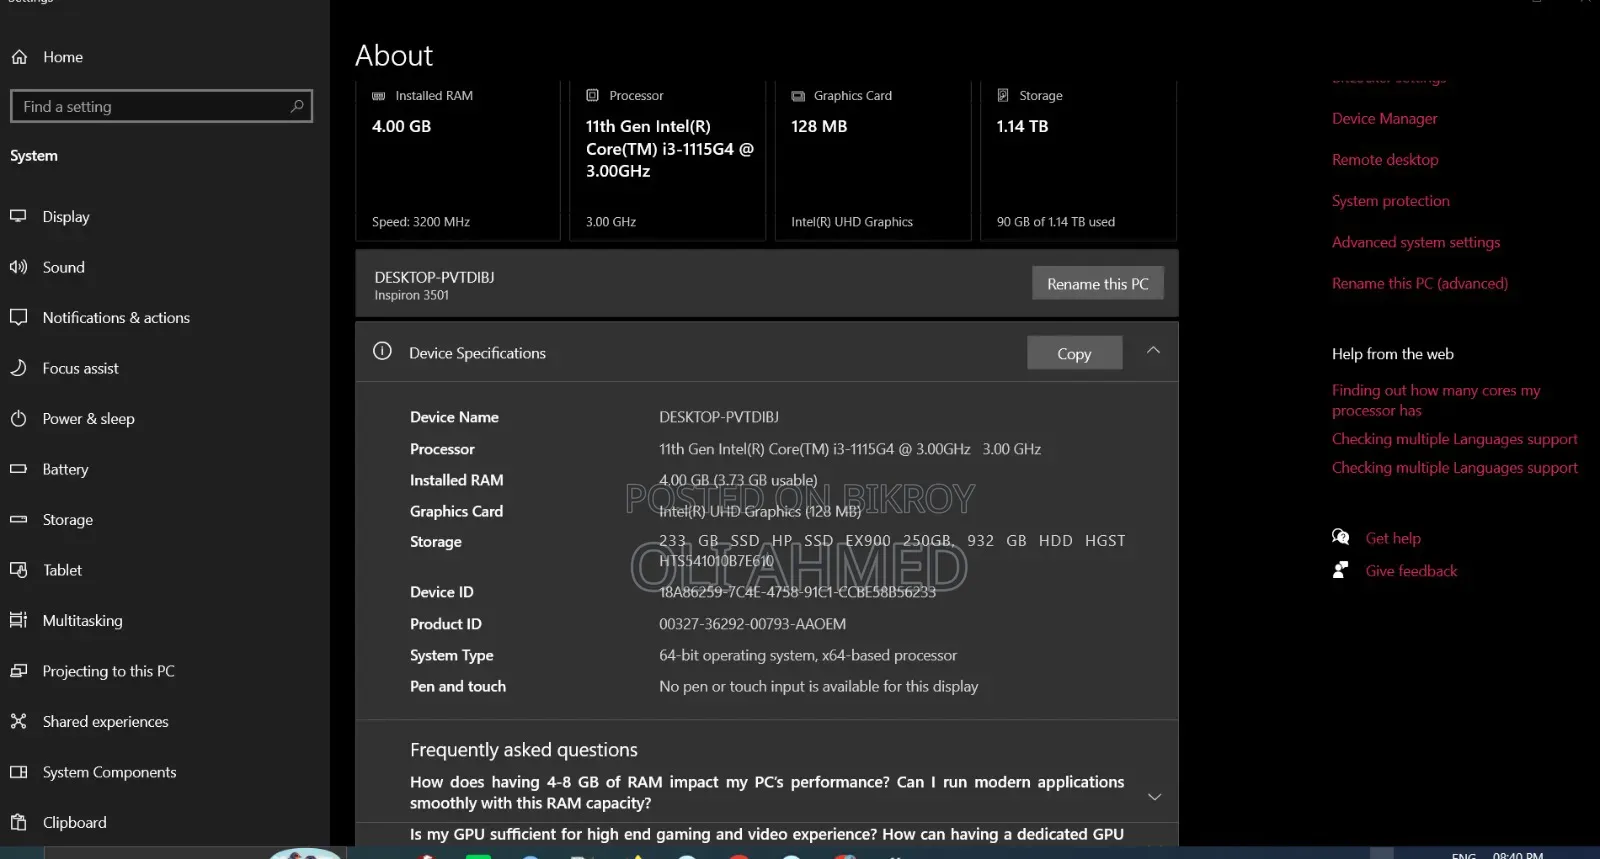The width and height of the screenshot is (1600, 859).
Task: Click the Home label in sidebar
Action: 63,57
